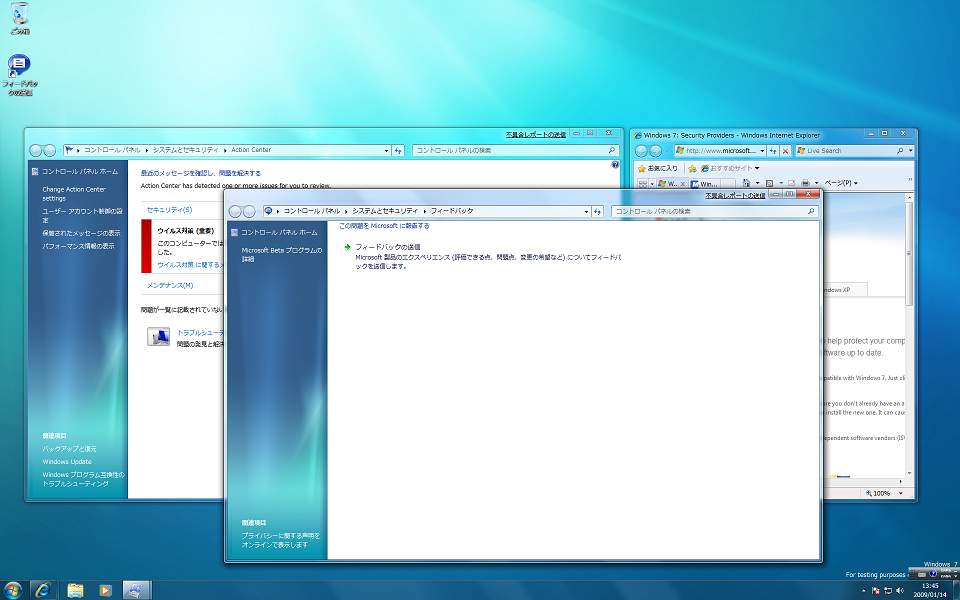Click the Back button in Internet Explorer
The width and height of the screenshot is (960, 600).
(641, 151)
